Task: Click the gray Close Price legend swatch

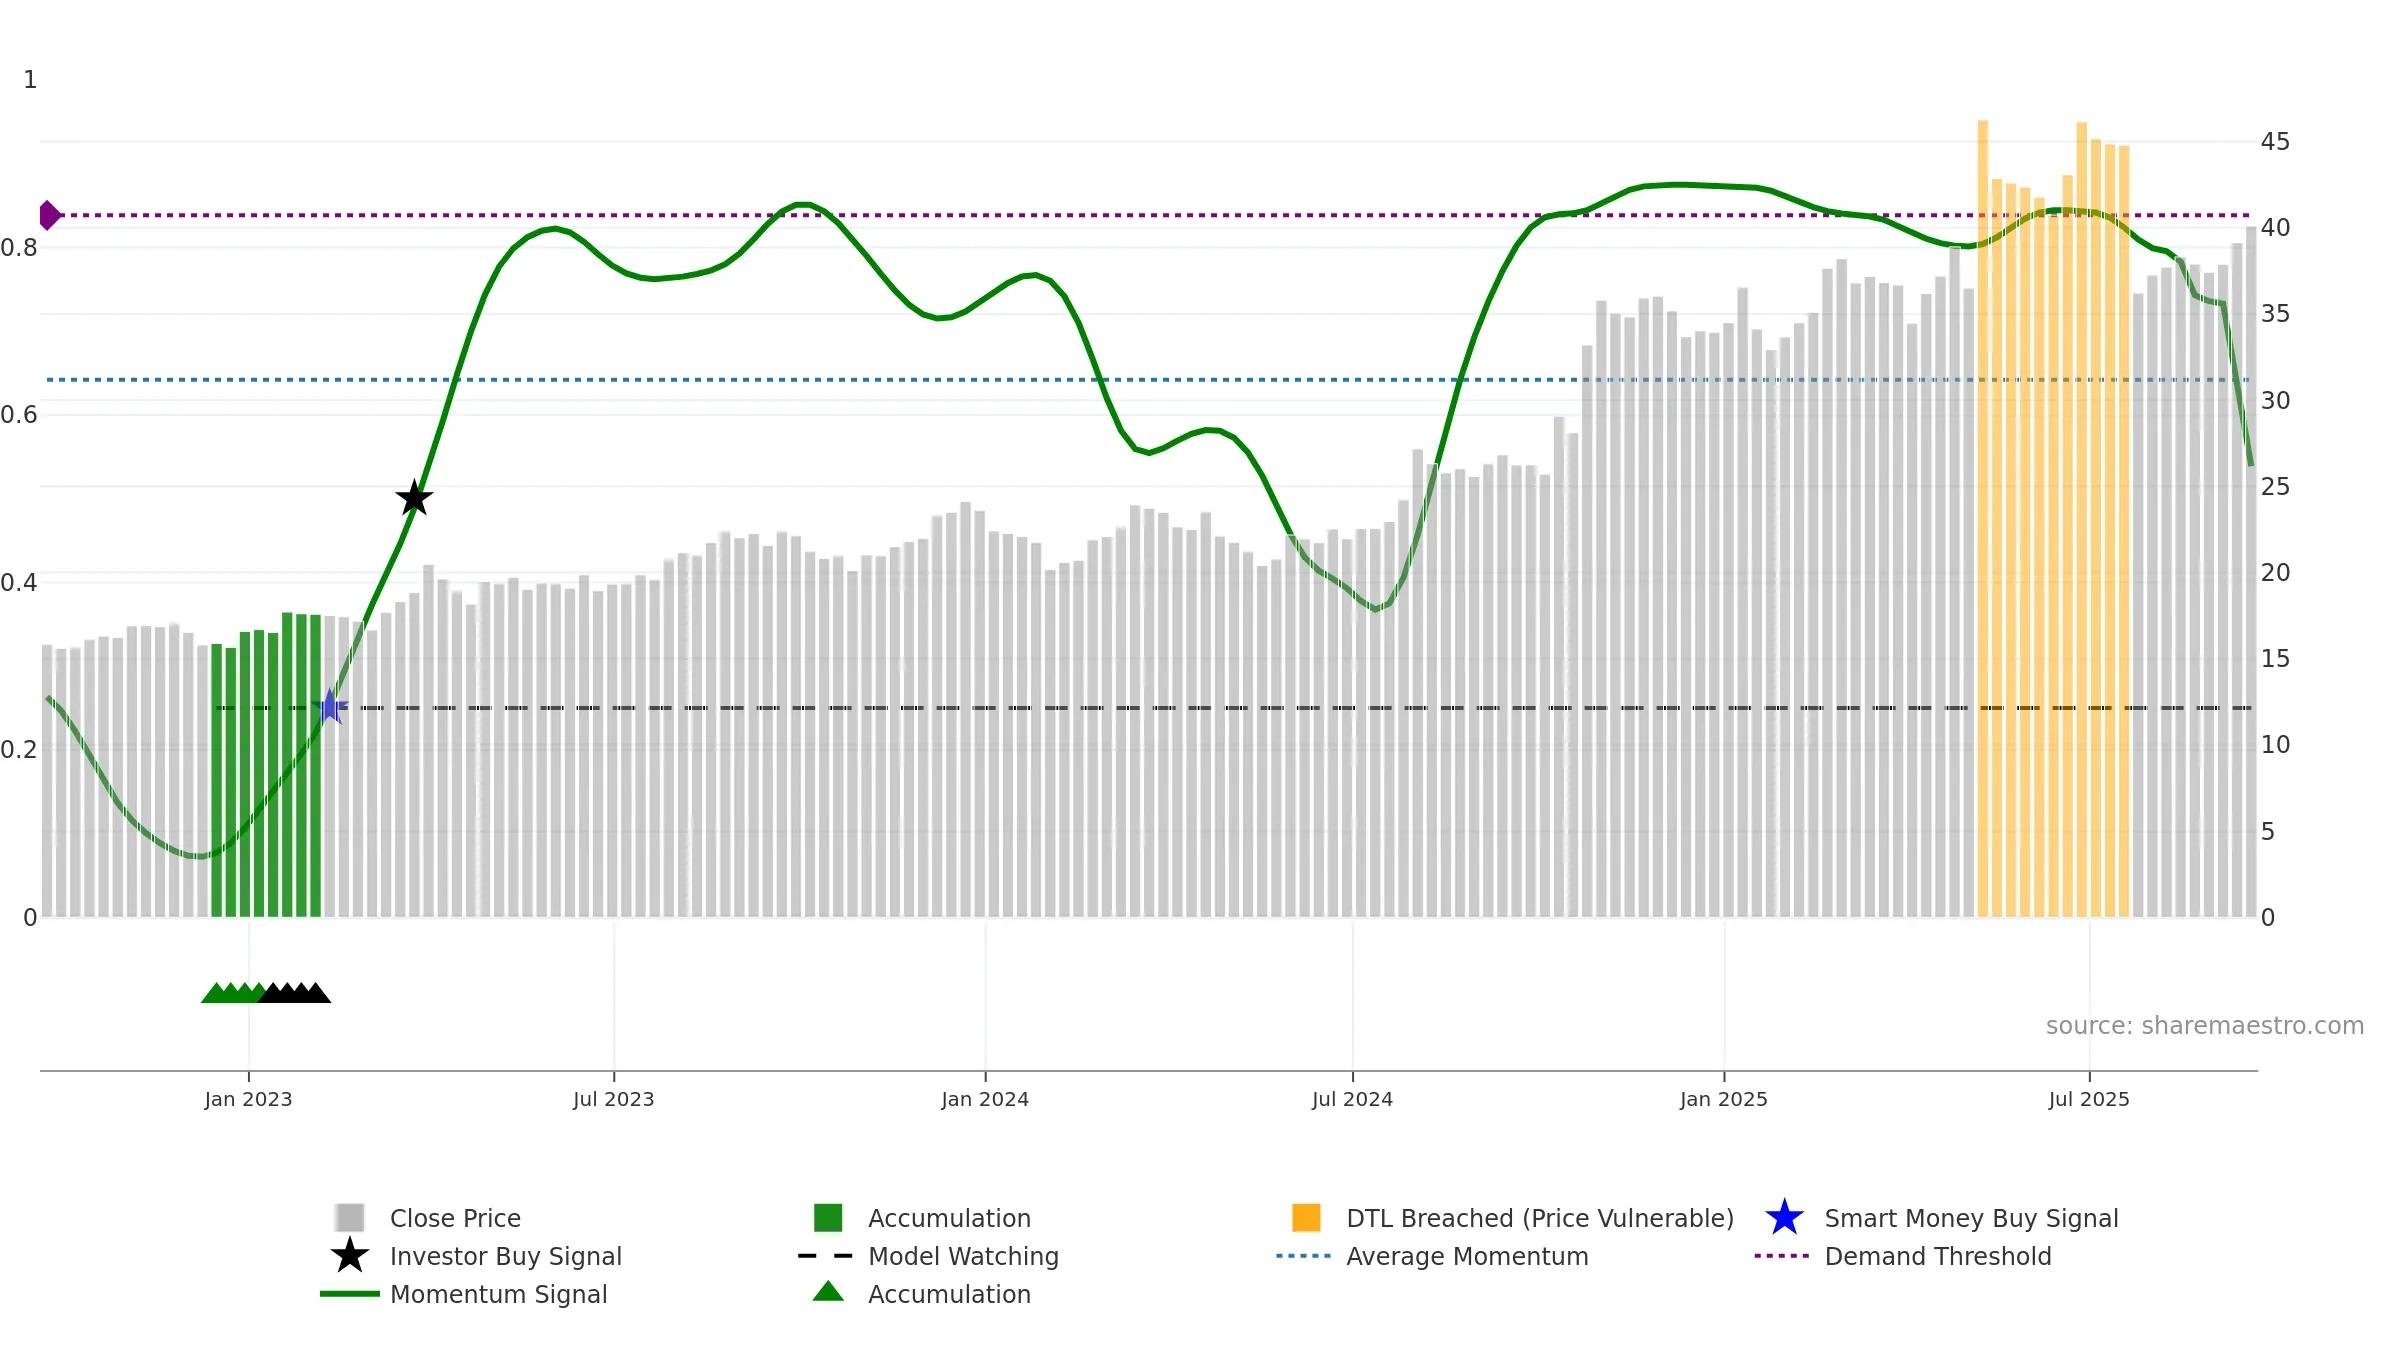Action: [x=350, y=1217]
